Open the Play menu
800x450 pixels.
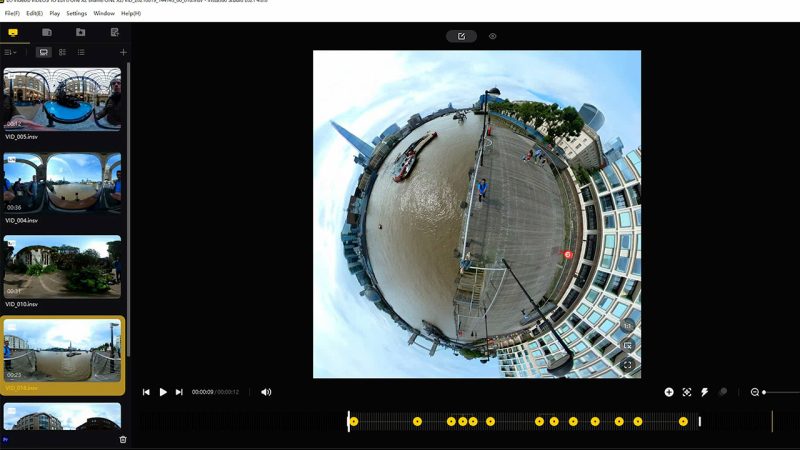[55, 13]
